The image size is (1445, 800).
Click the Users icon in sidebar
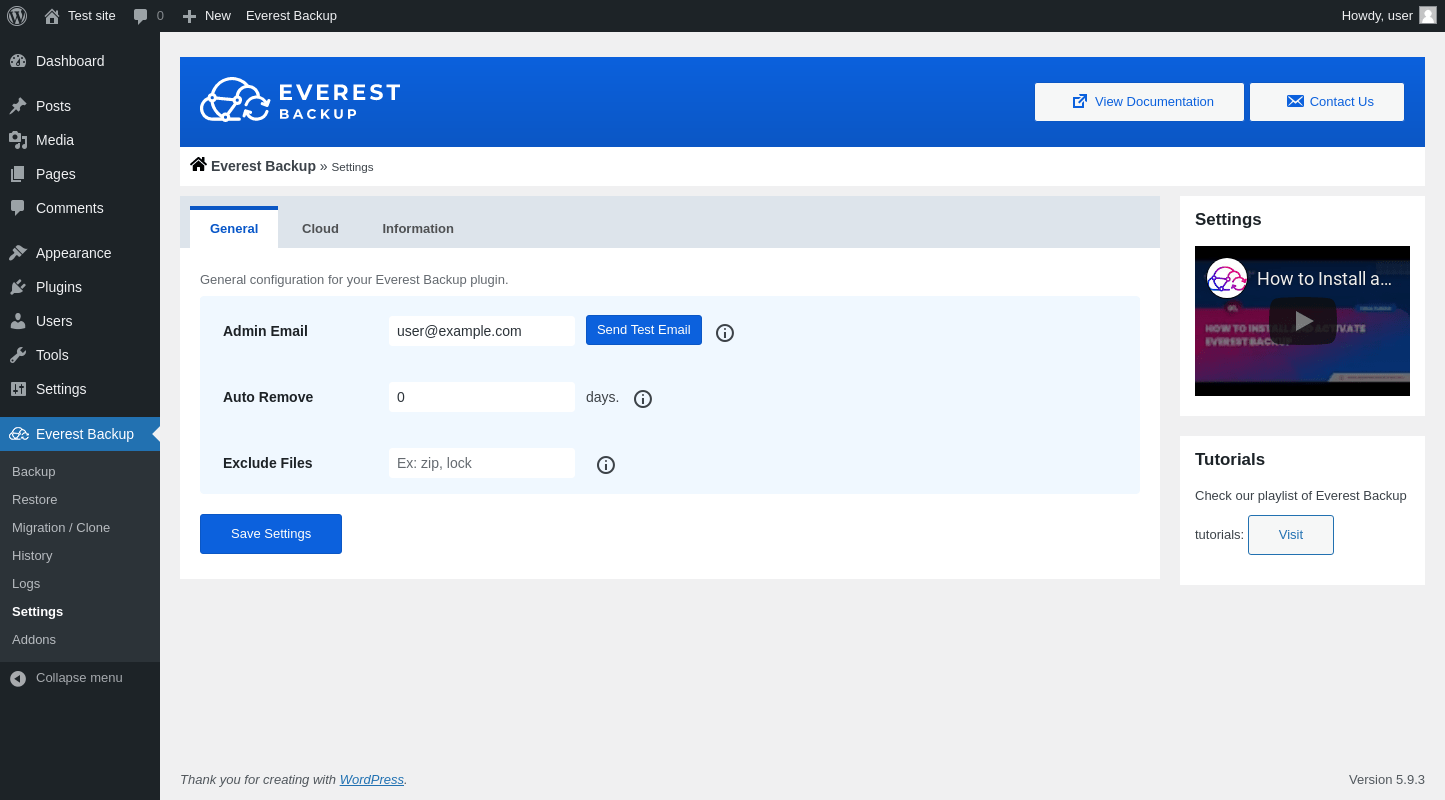[x=18, y=321]
